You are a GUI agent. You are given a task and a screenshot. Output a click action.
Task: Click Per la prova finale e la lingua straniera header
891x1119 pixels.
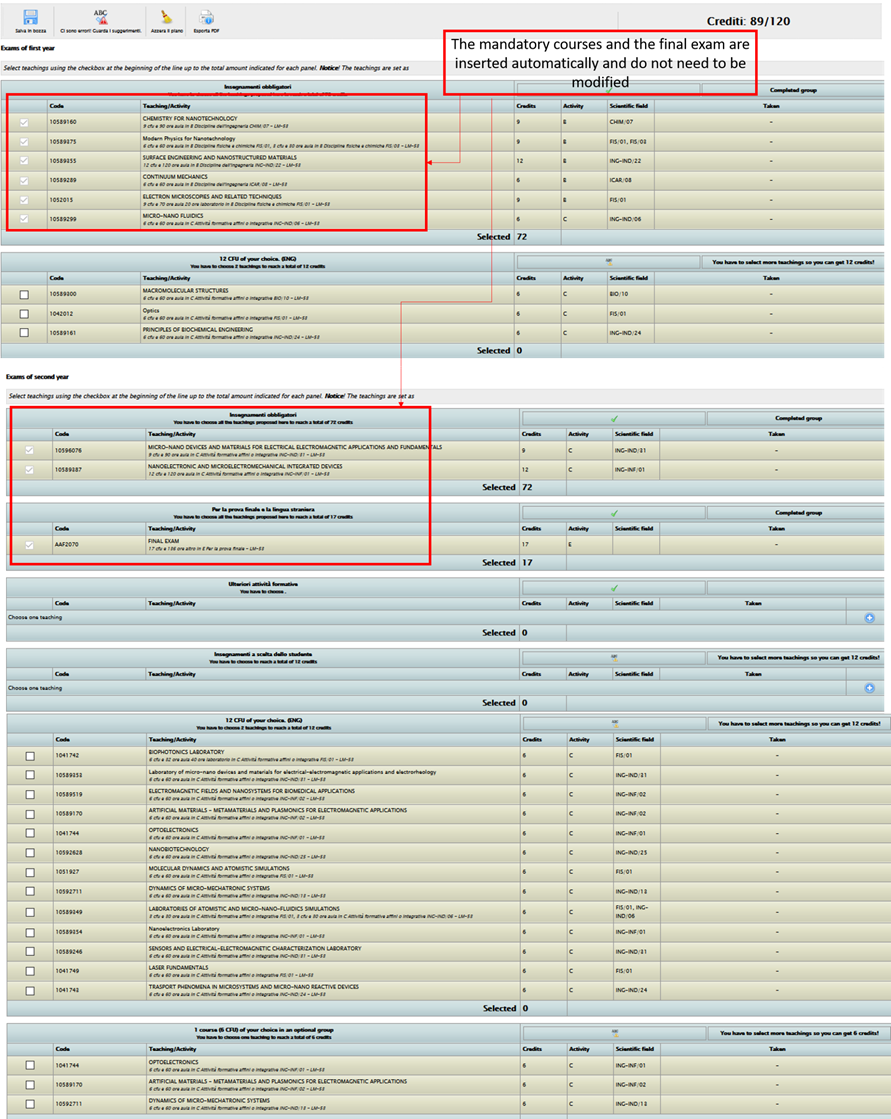[x=263, y=510]
